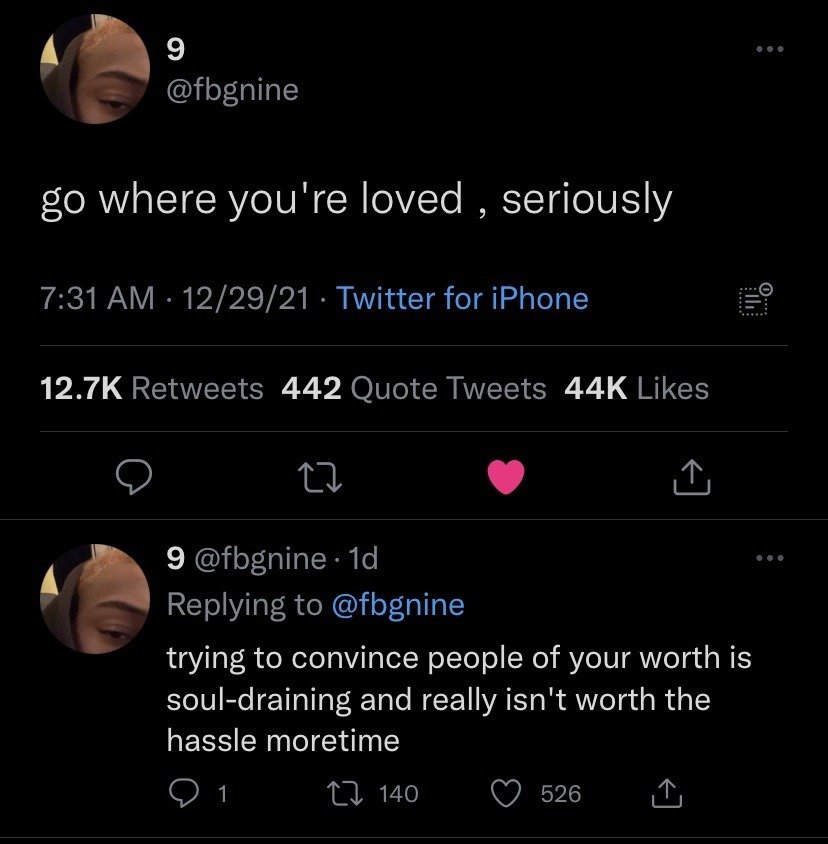Open the @fbgnine handle under name 9
Screen dimensions: 828x844
click(232, 90)
